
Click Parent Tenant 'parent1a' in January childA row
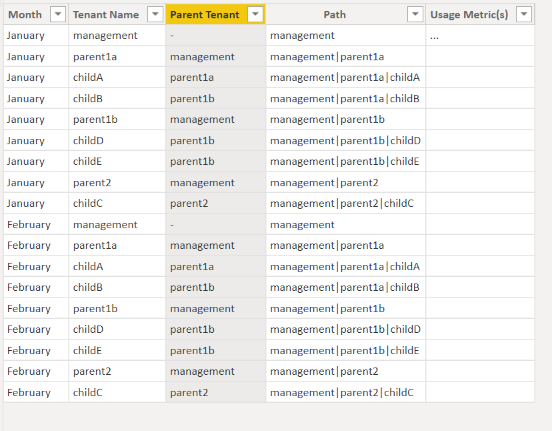192,77
